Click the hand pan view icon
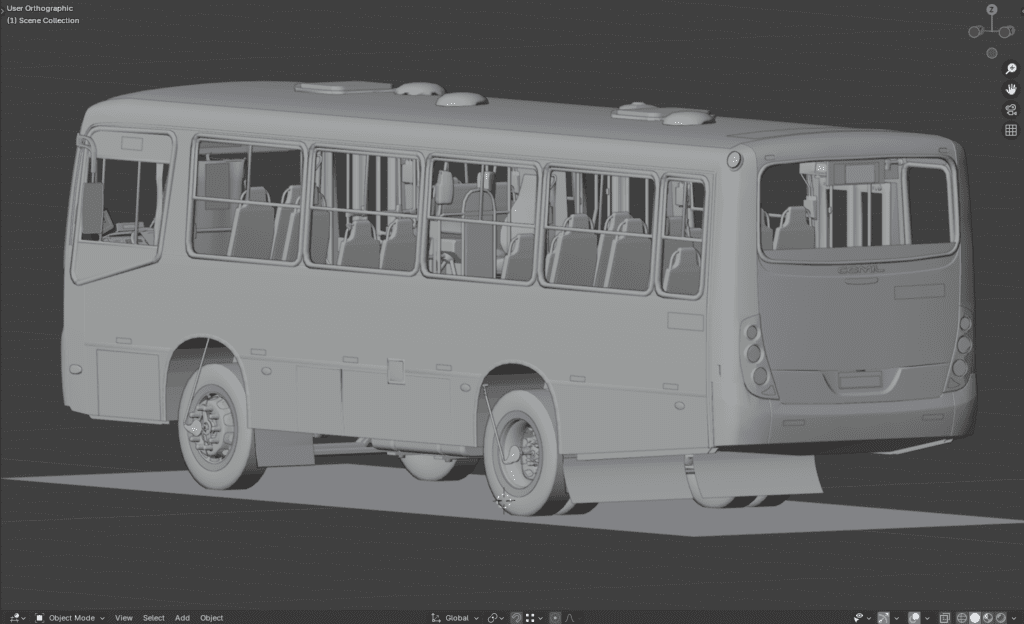Image resolution: width=1024 pixels, height=624 pixels. pos(1011,89)
